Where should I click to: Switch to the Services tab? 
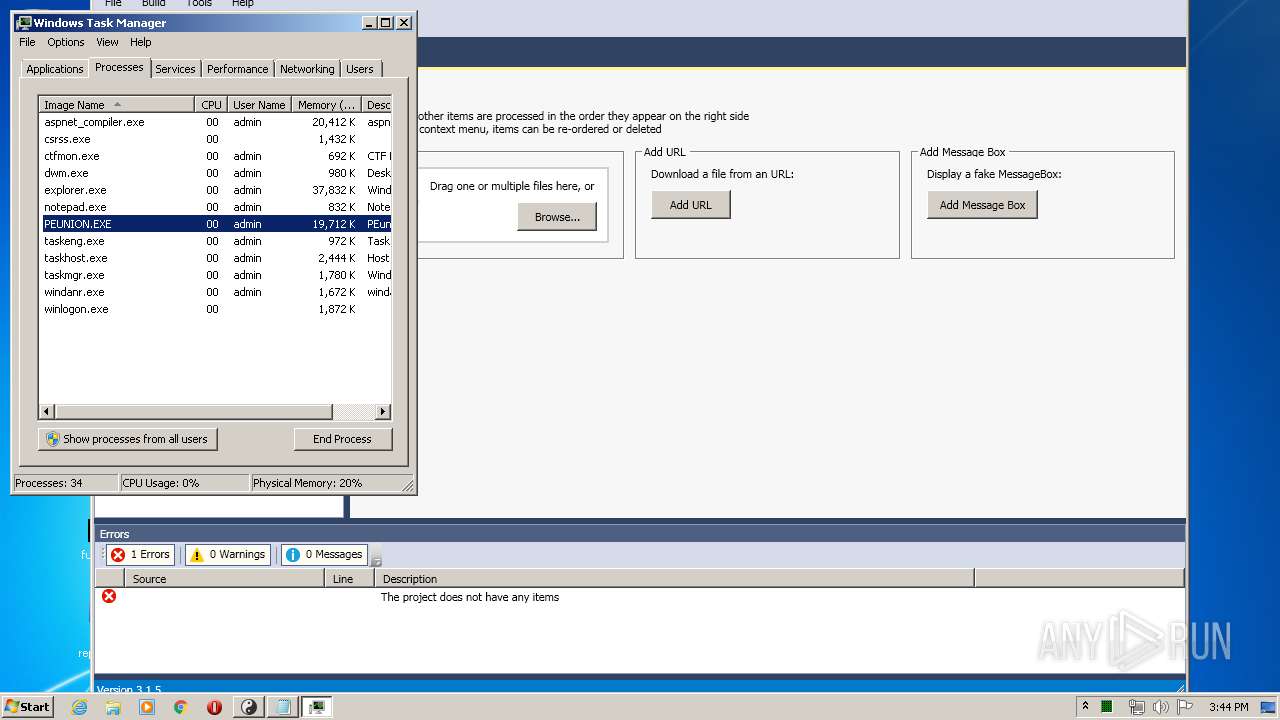point(175,69)
